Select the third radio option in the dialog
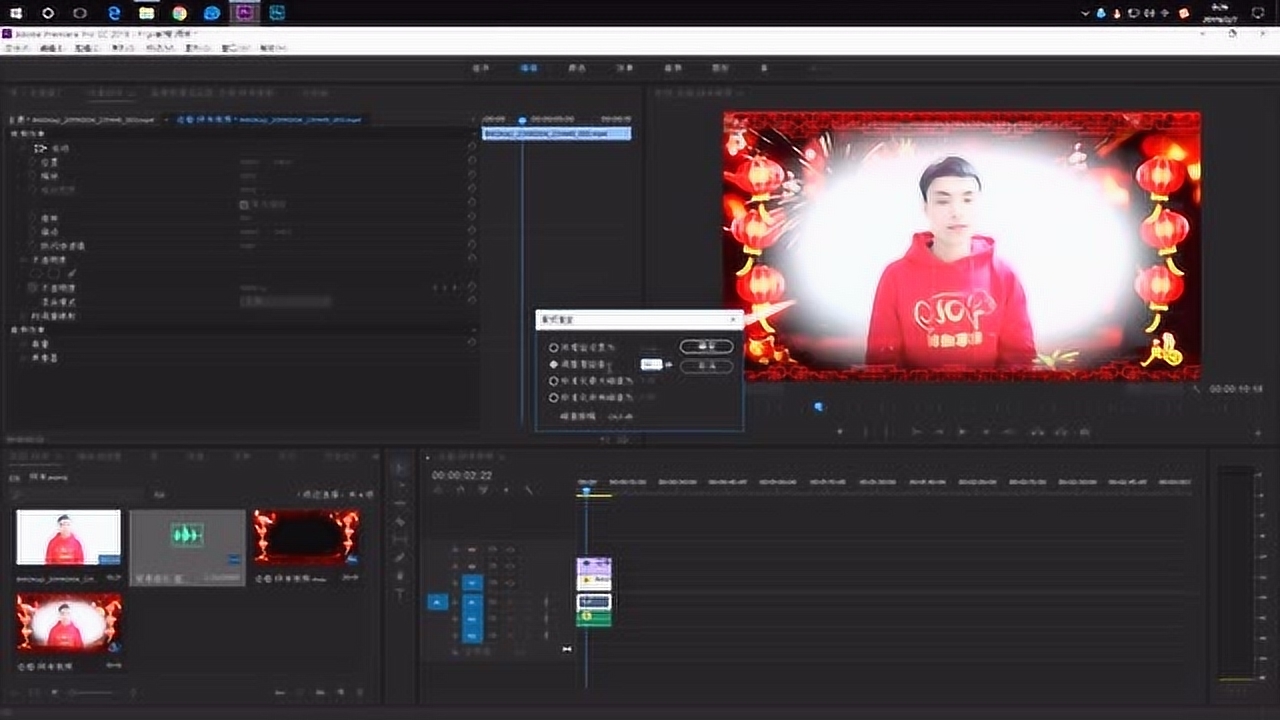1280x720 pixels. 553,381
